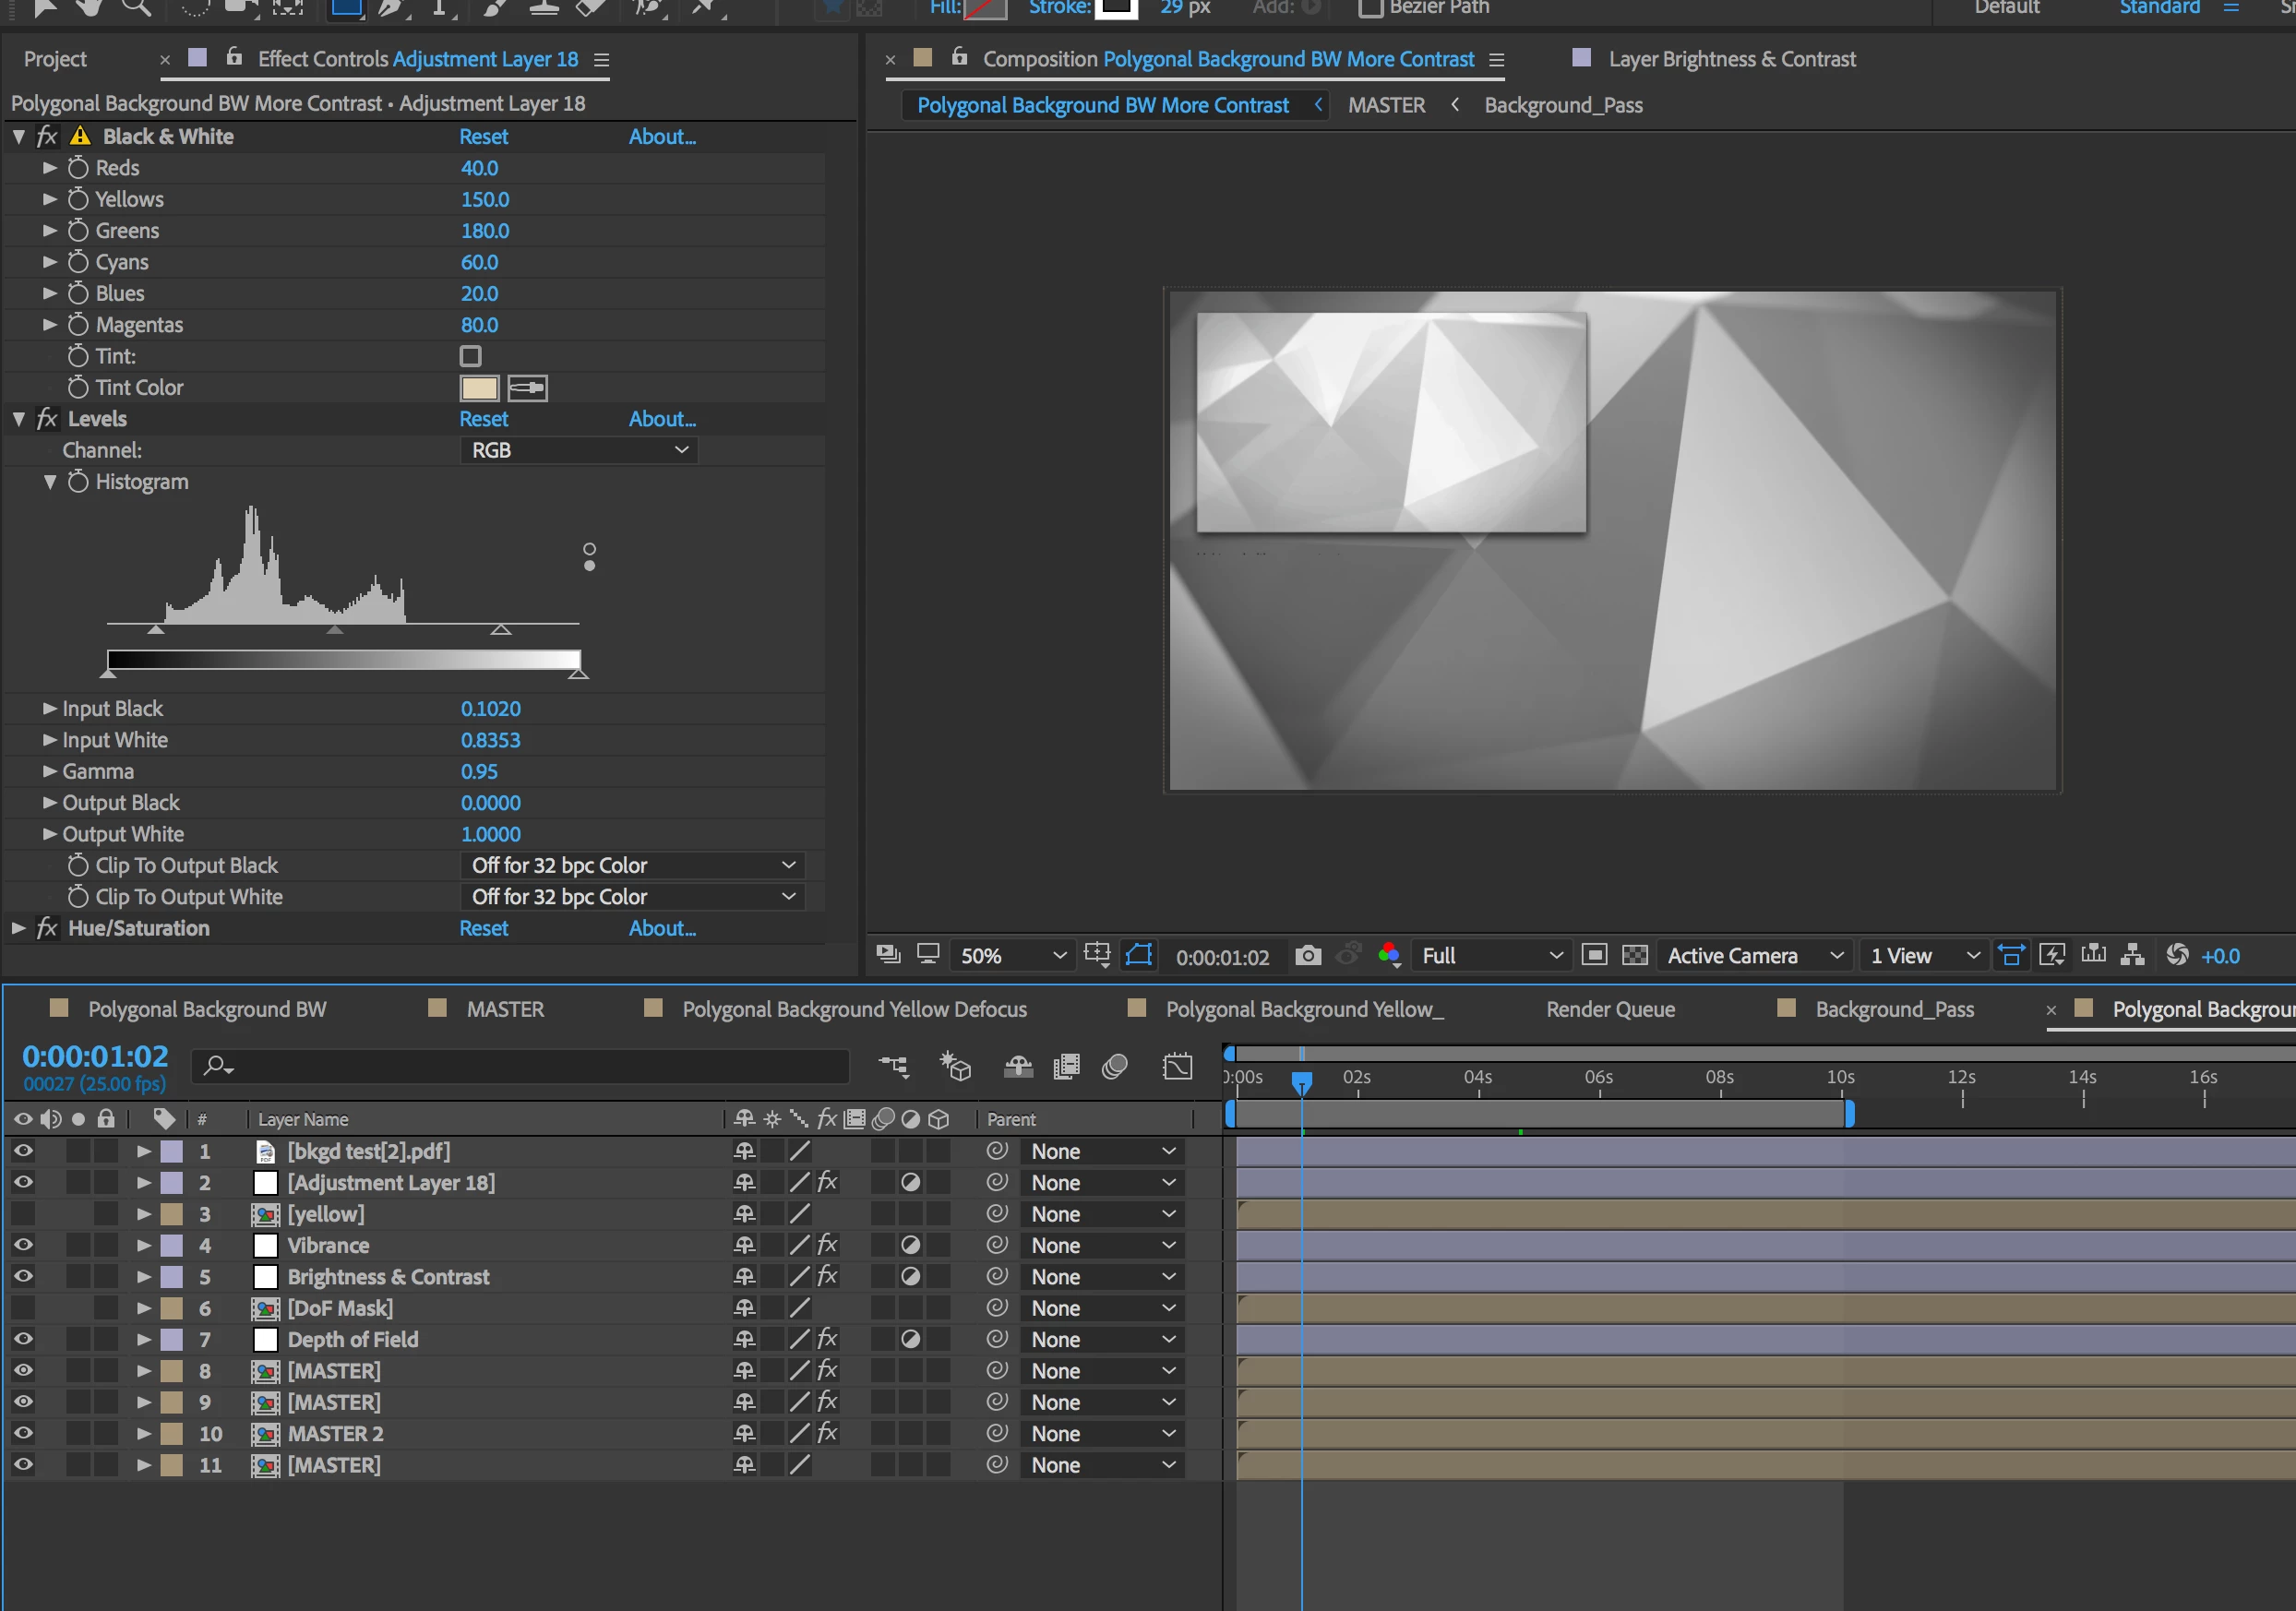Open the composition flowchart icon
2296x1611 pixels.
pyautogui.click(x=2132, y=955)
